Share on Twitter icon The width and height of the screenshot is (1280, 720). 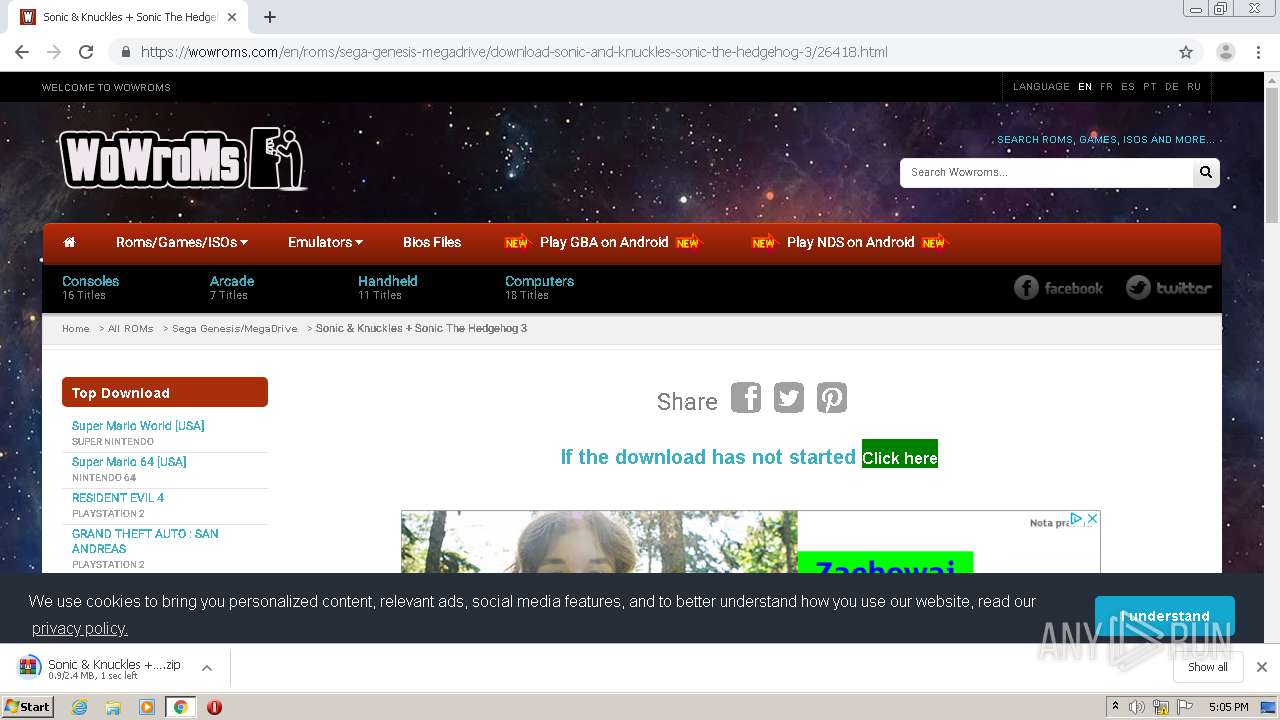click(789, 398)
